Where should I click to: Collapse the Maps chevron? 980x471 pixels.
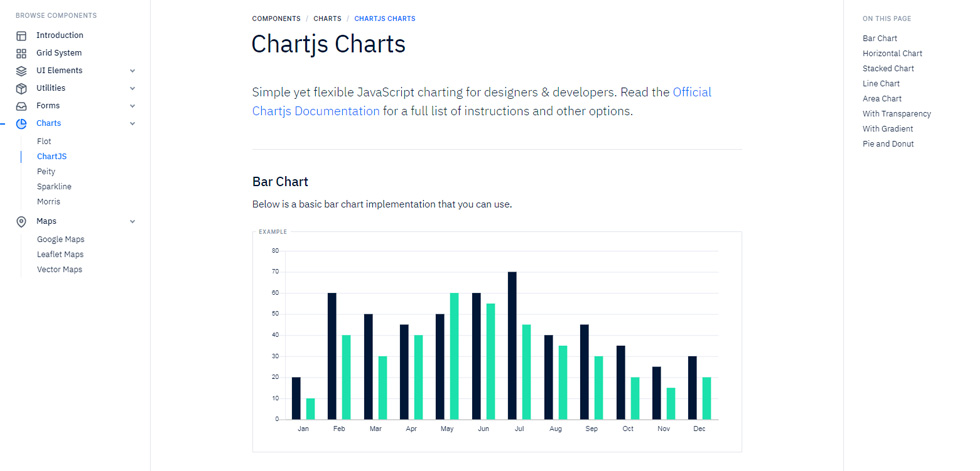[132, 221]
